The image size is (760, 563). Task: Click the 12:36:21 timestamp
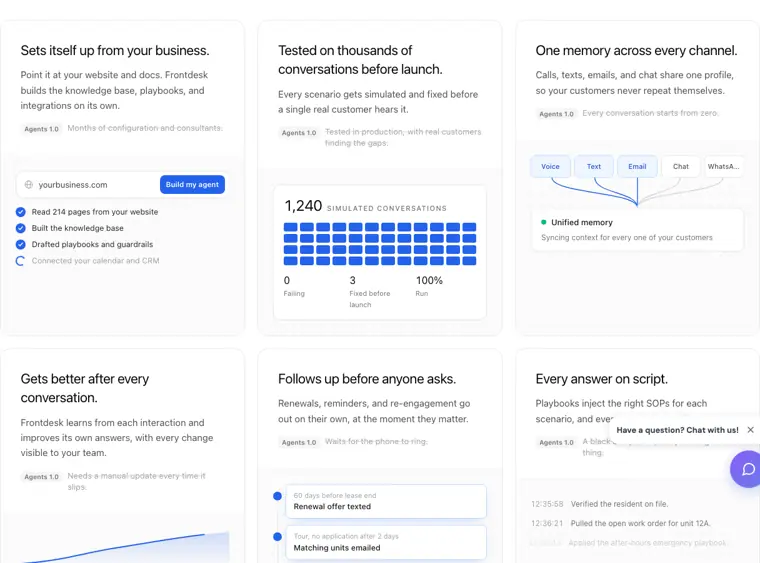[547, 523]
